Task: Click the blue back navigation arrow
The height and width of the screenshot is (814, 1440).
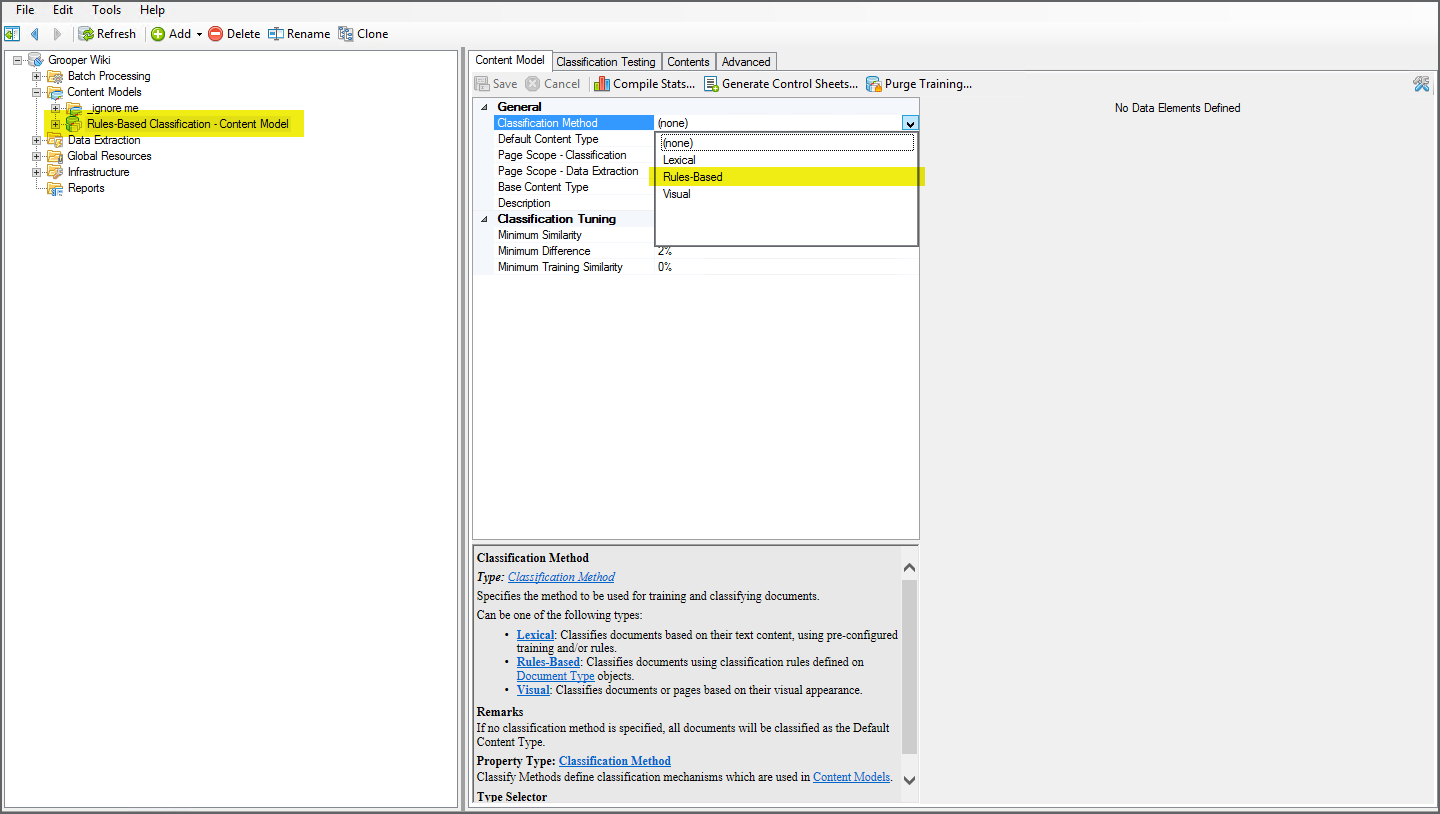Action: point(34,34)
